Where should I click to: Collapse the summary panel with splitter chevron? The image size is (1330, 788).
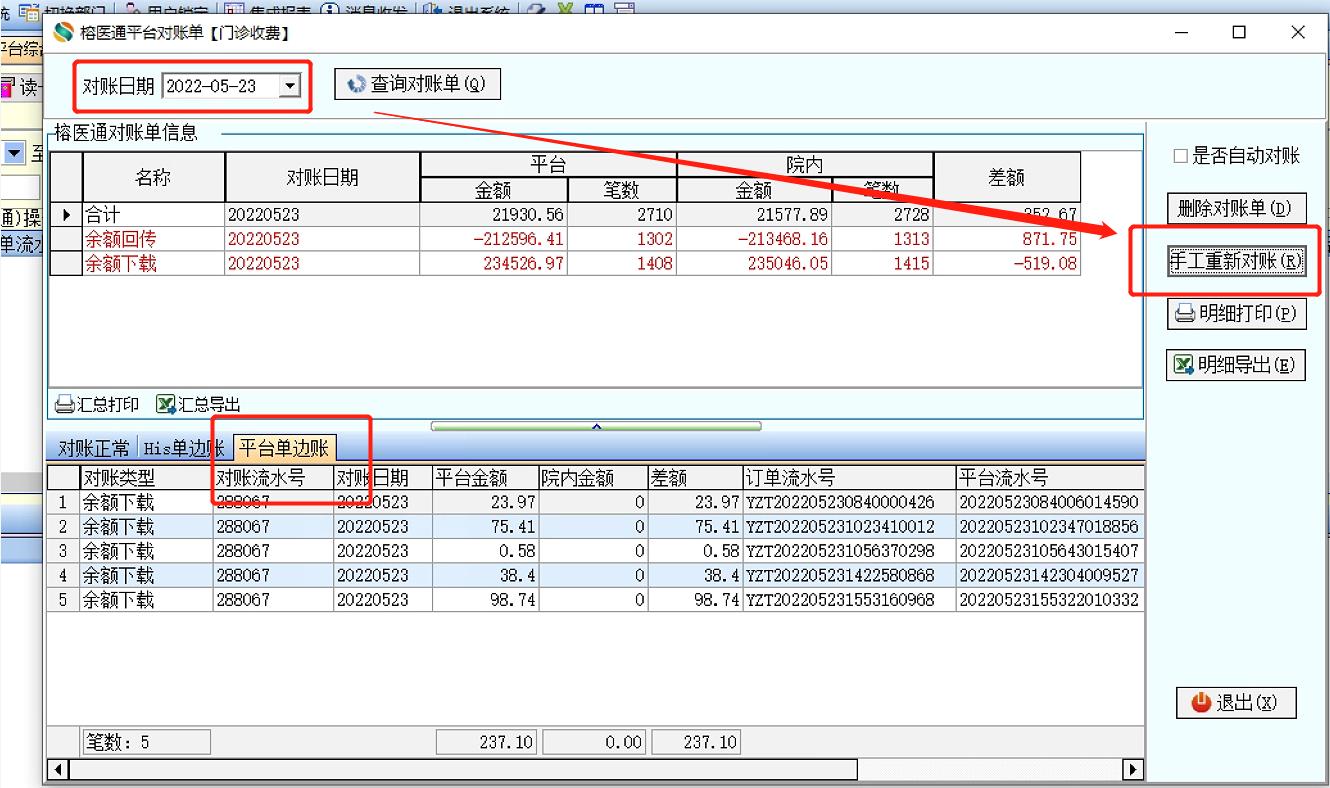pyautogui.click(x=596, y=426)
